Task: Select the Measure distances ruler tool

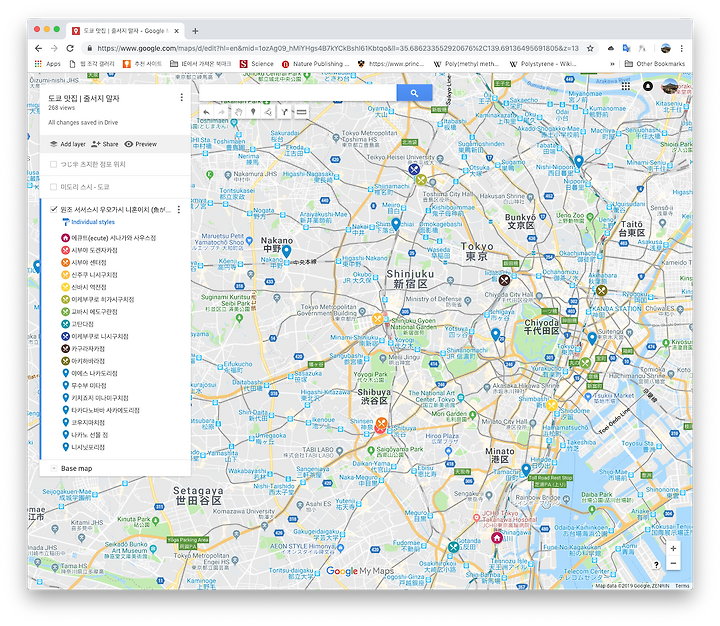Action: click(x=301, y=112)
